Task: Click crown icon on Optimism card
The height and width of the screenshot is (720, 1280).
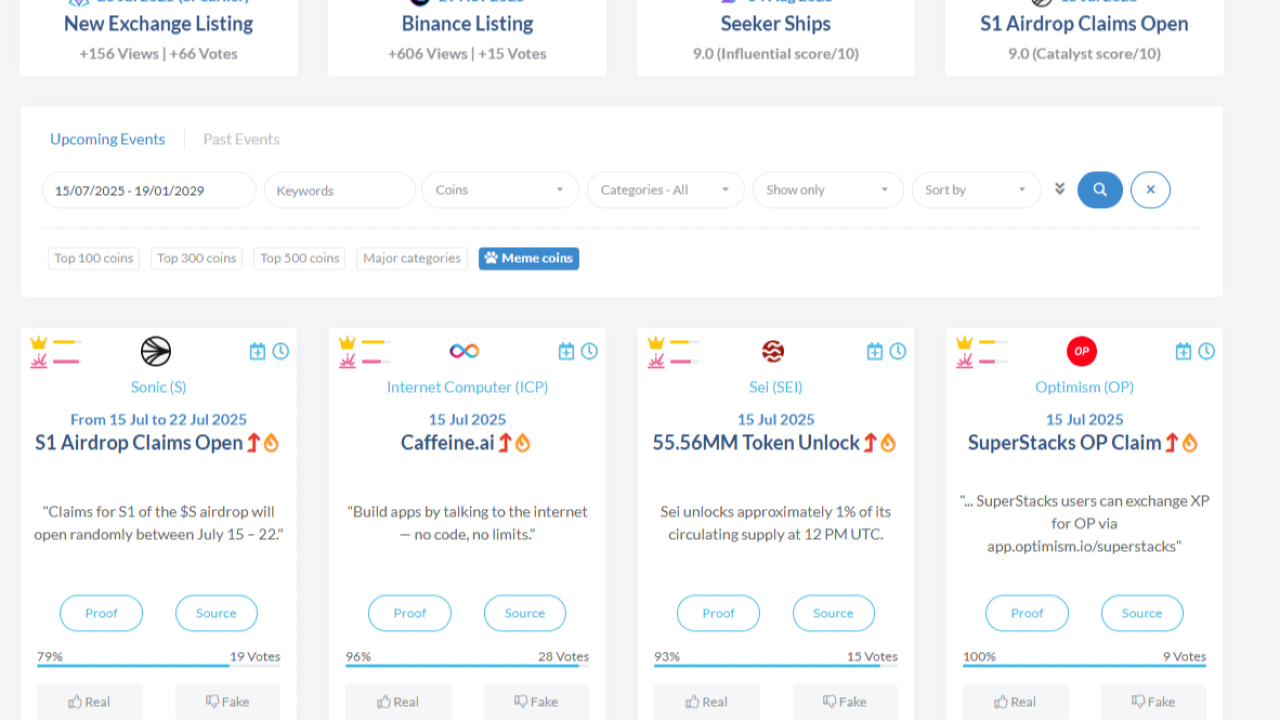Action: coord(964,342)
